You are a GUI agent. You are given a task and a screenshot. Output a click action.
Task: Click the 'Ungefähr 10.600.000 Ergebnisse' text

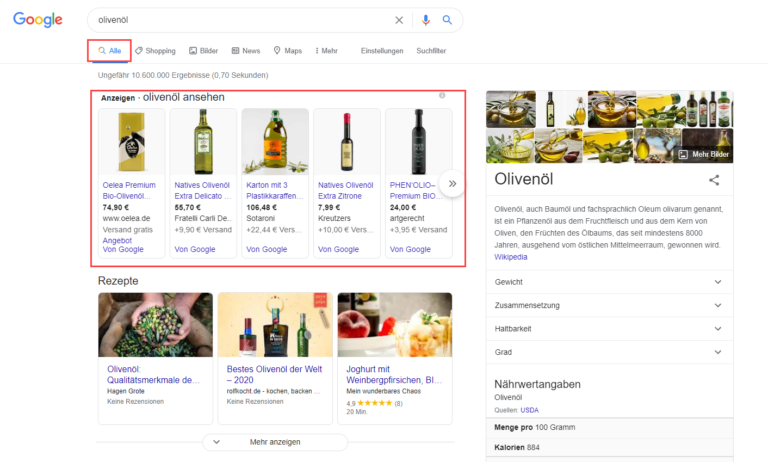point(183,75)
